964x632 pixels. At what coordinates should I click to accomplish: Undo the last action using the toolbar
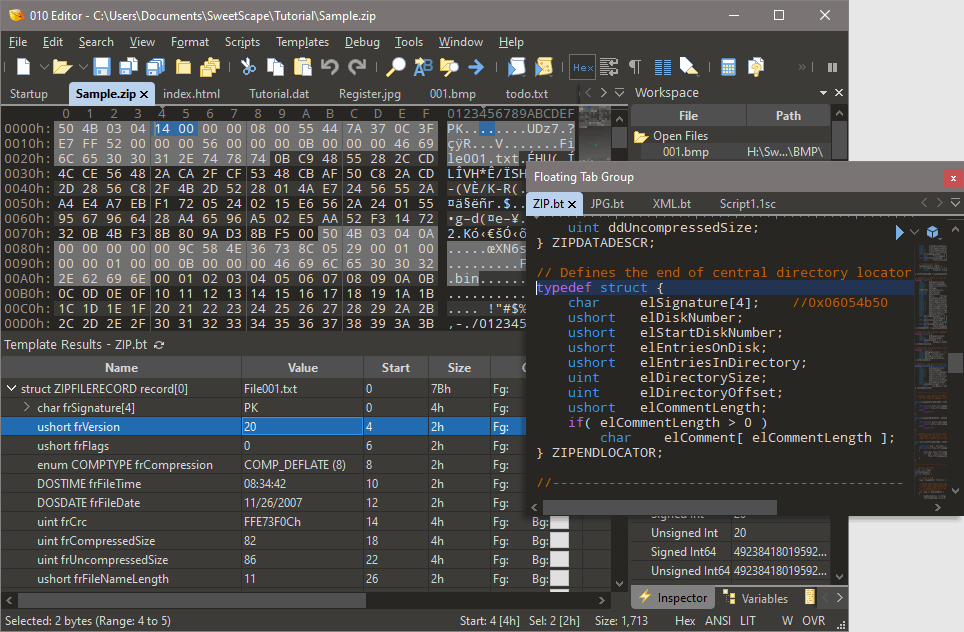[330, 66]
